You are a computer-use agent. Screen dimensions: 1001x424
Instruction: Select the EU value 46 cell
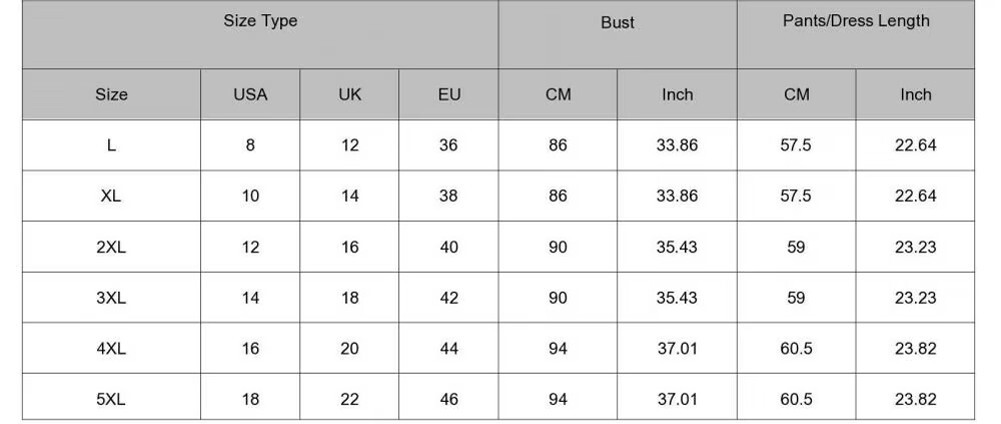(x=449, y=399)
